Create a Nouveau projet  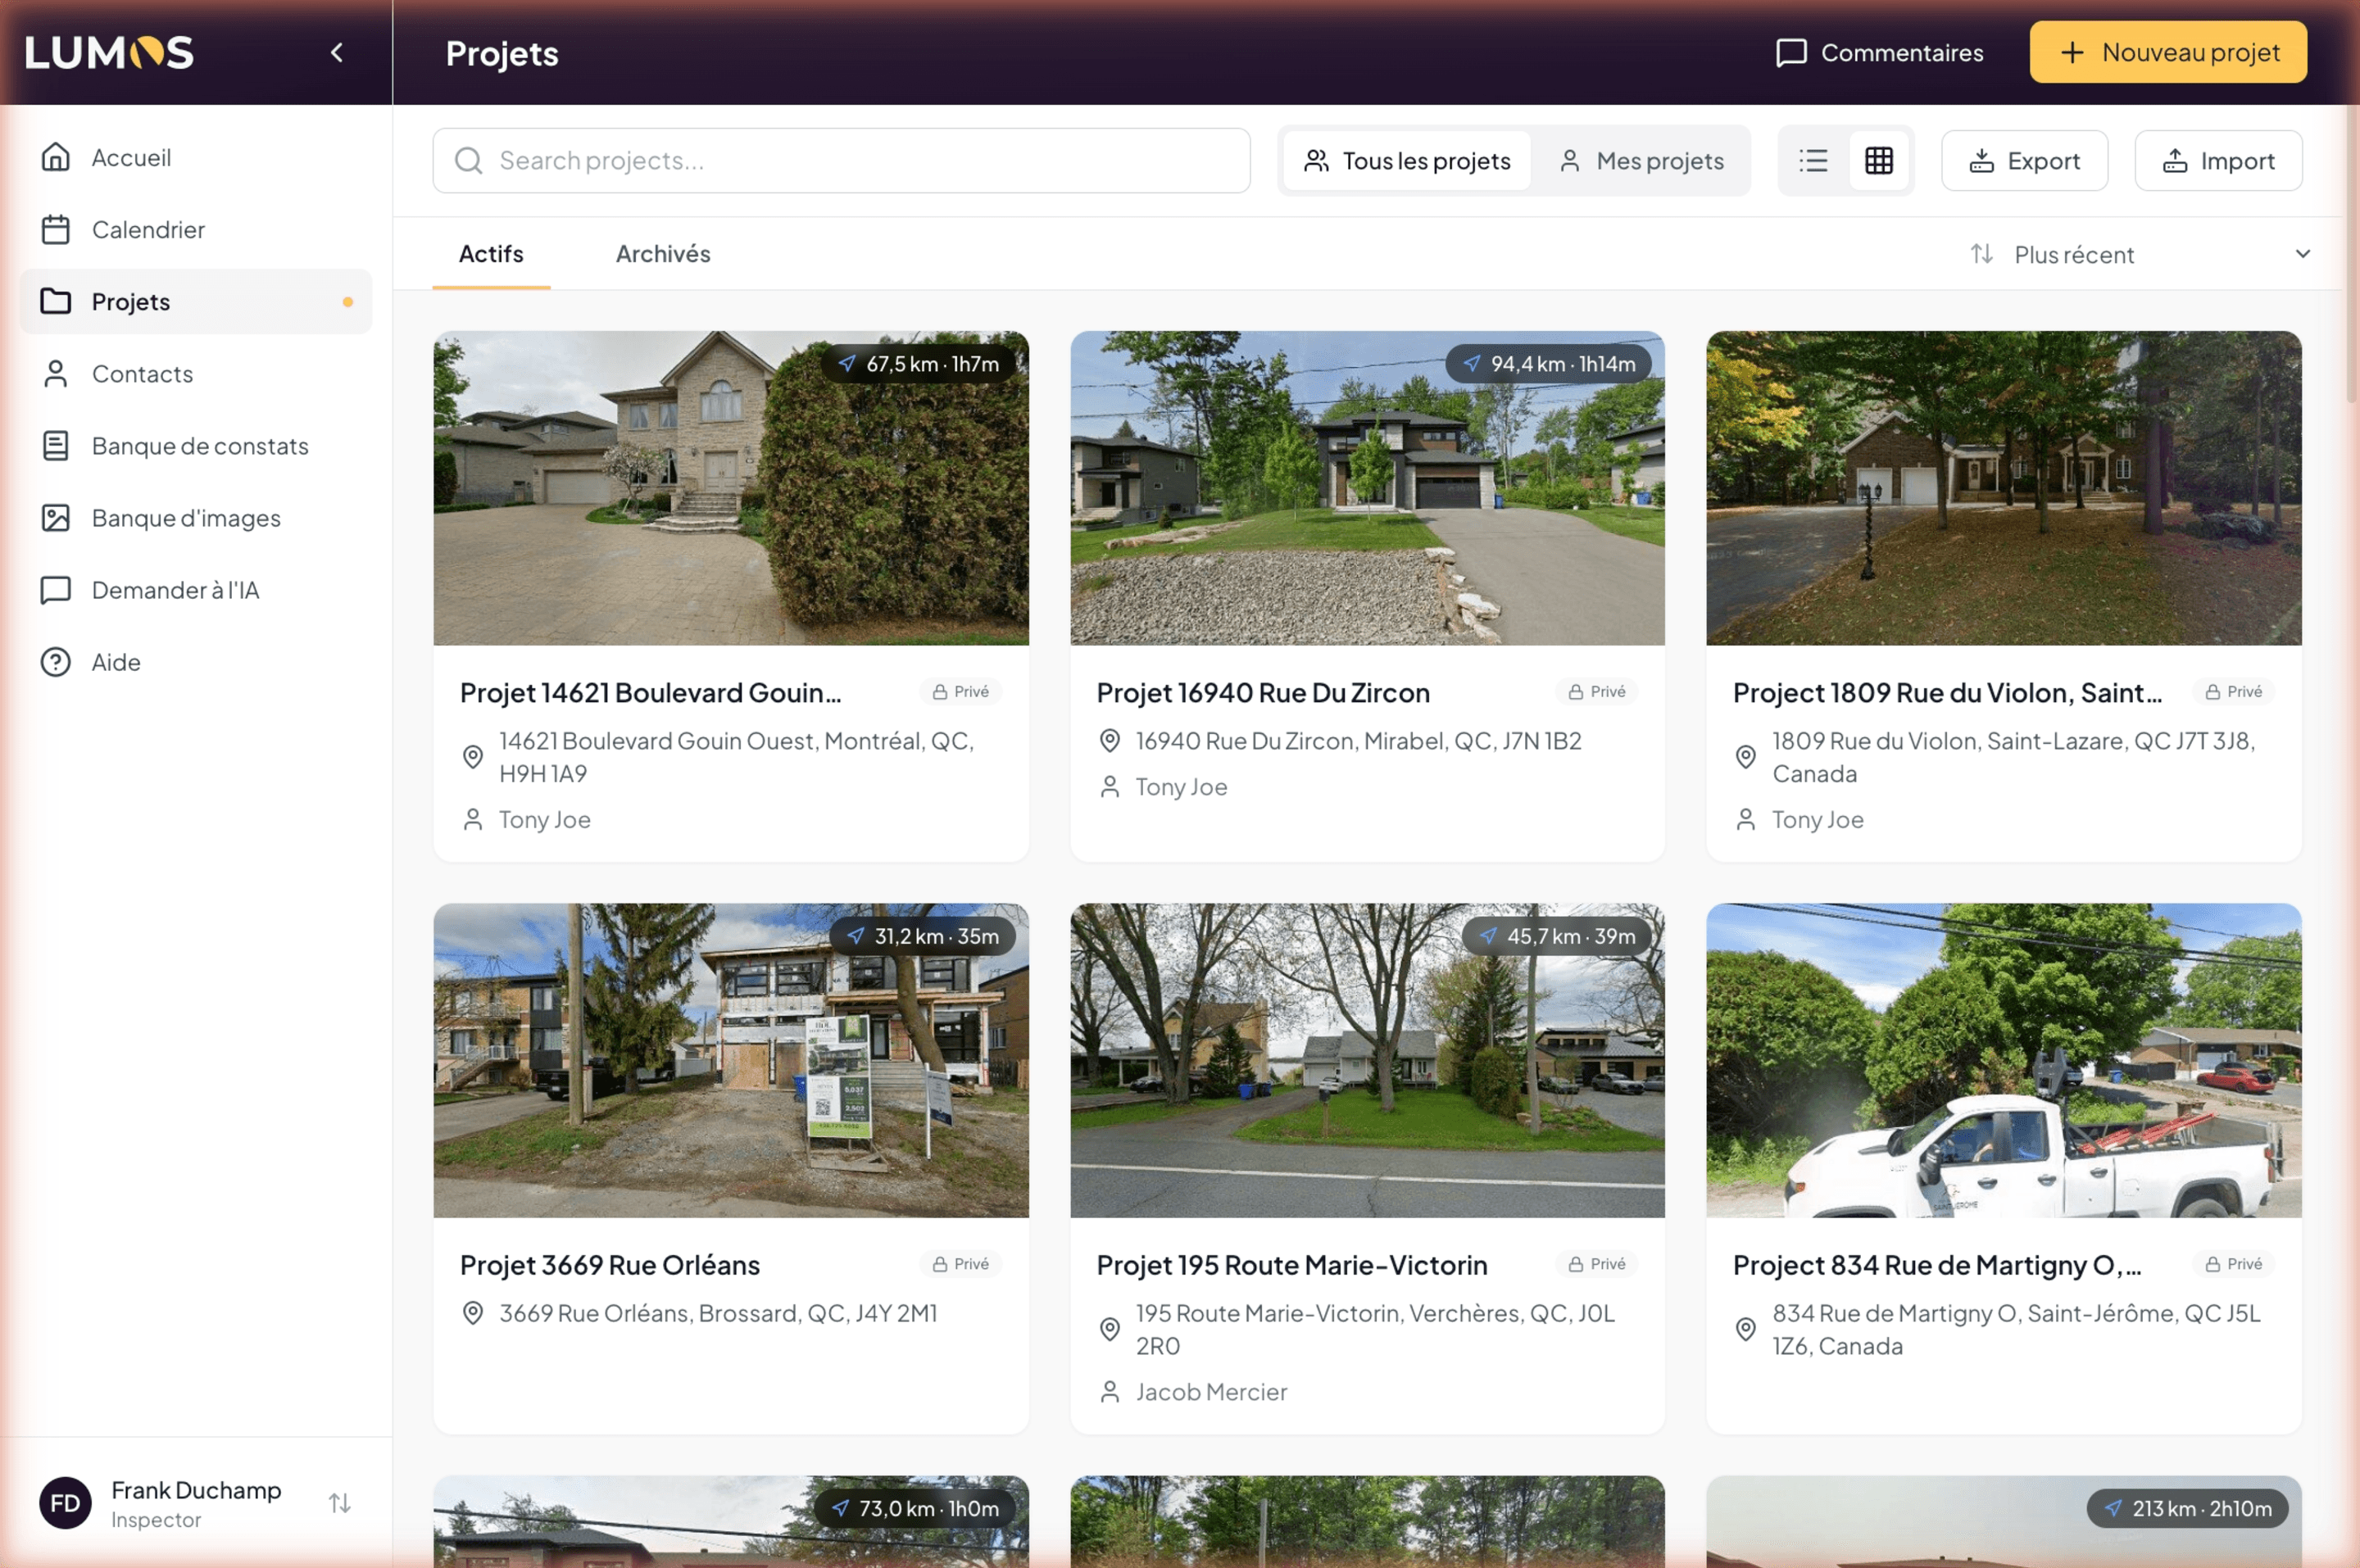click(x=2168, y=52)
